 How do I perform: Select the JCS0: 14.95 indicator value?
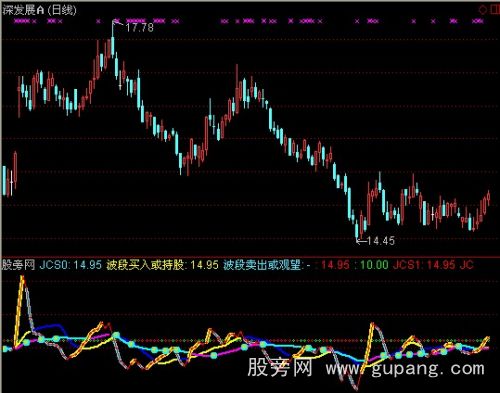70,265
